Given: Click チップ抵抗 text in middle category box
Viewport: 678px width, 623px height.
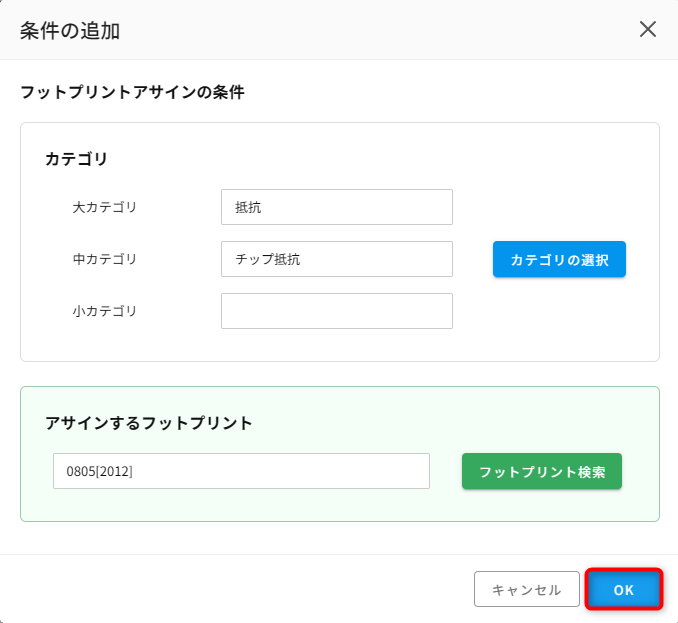Looking at the screenshot, I should pos(267,259).
